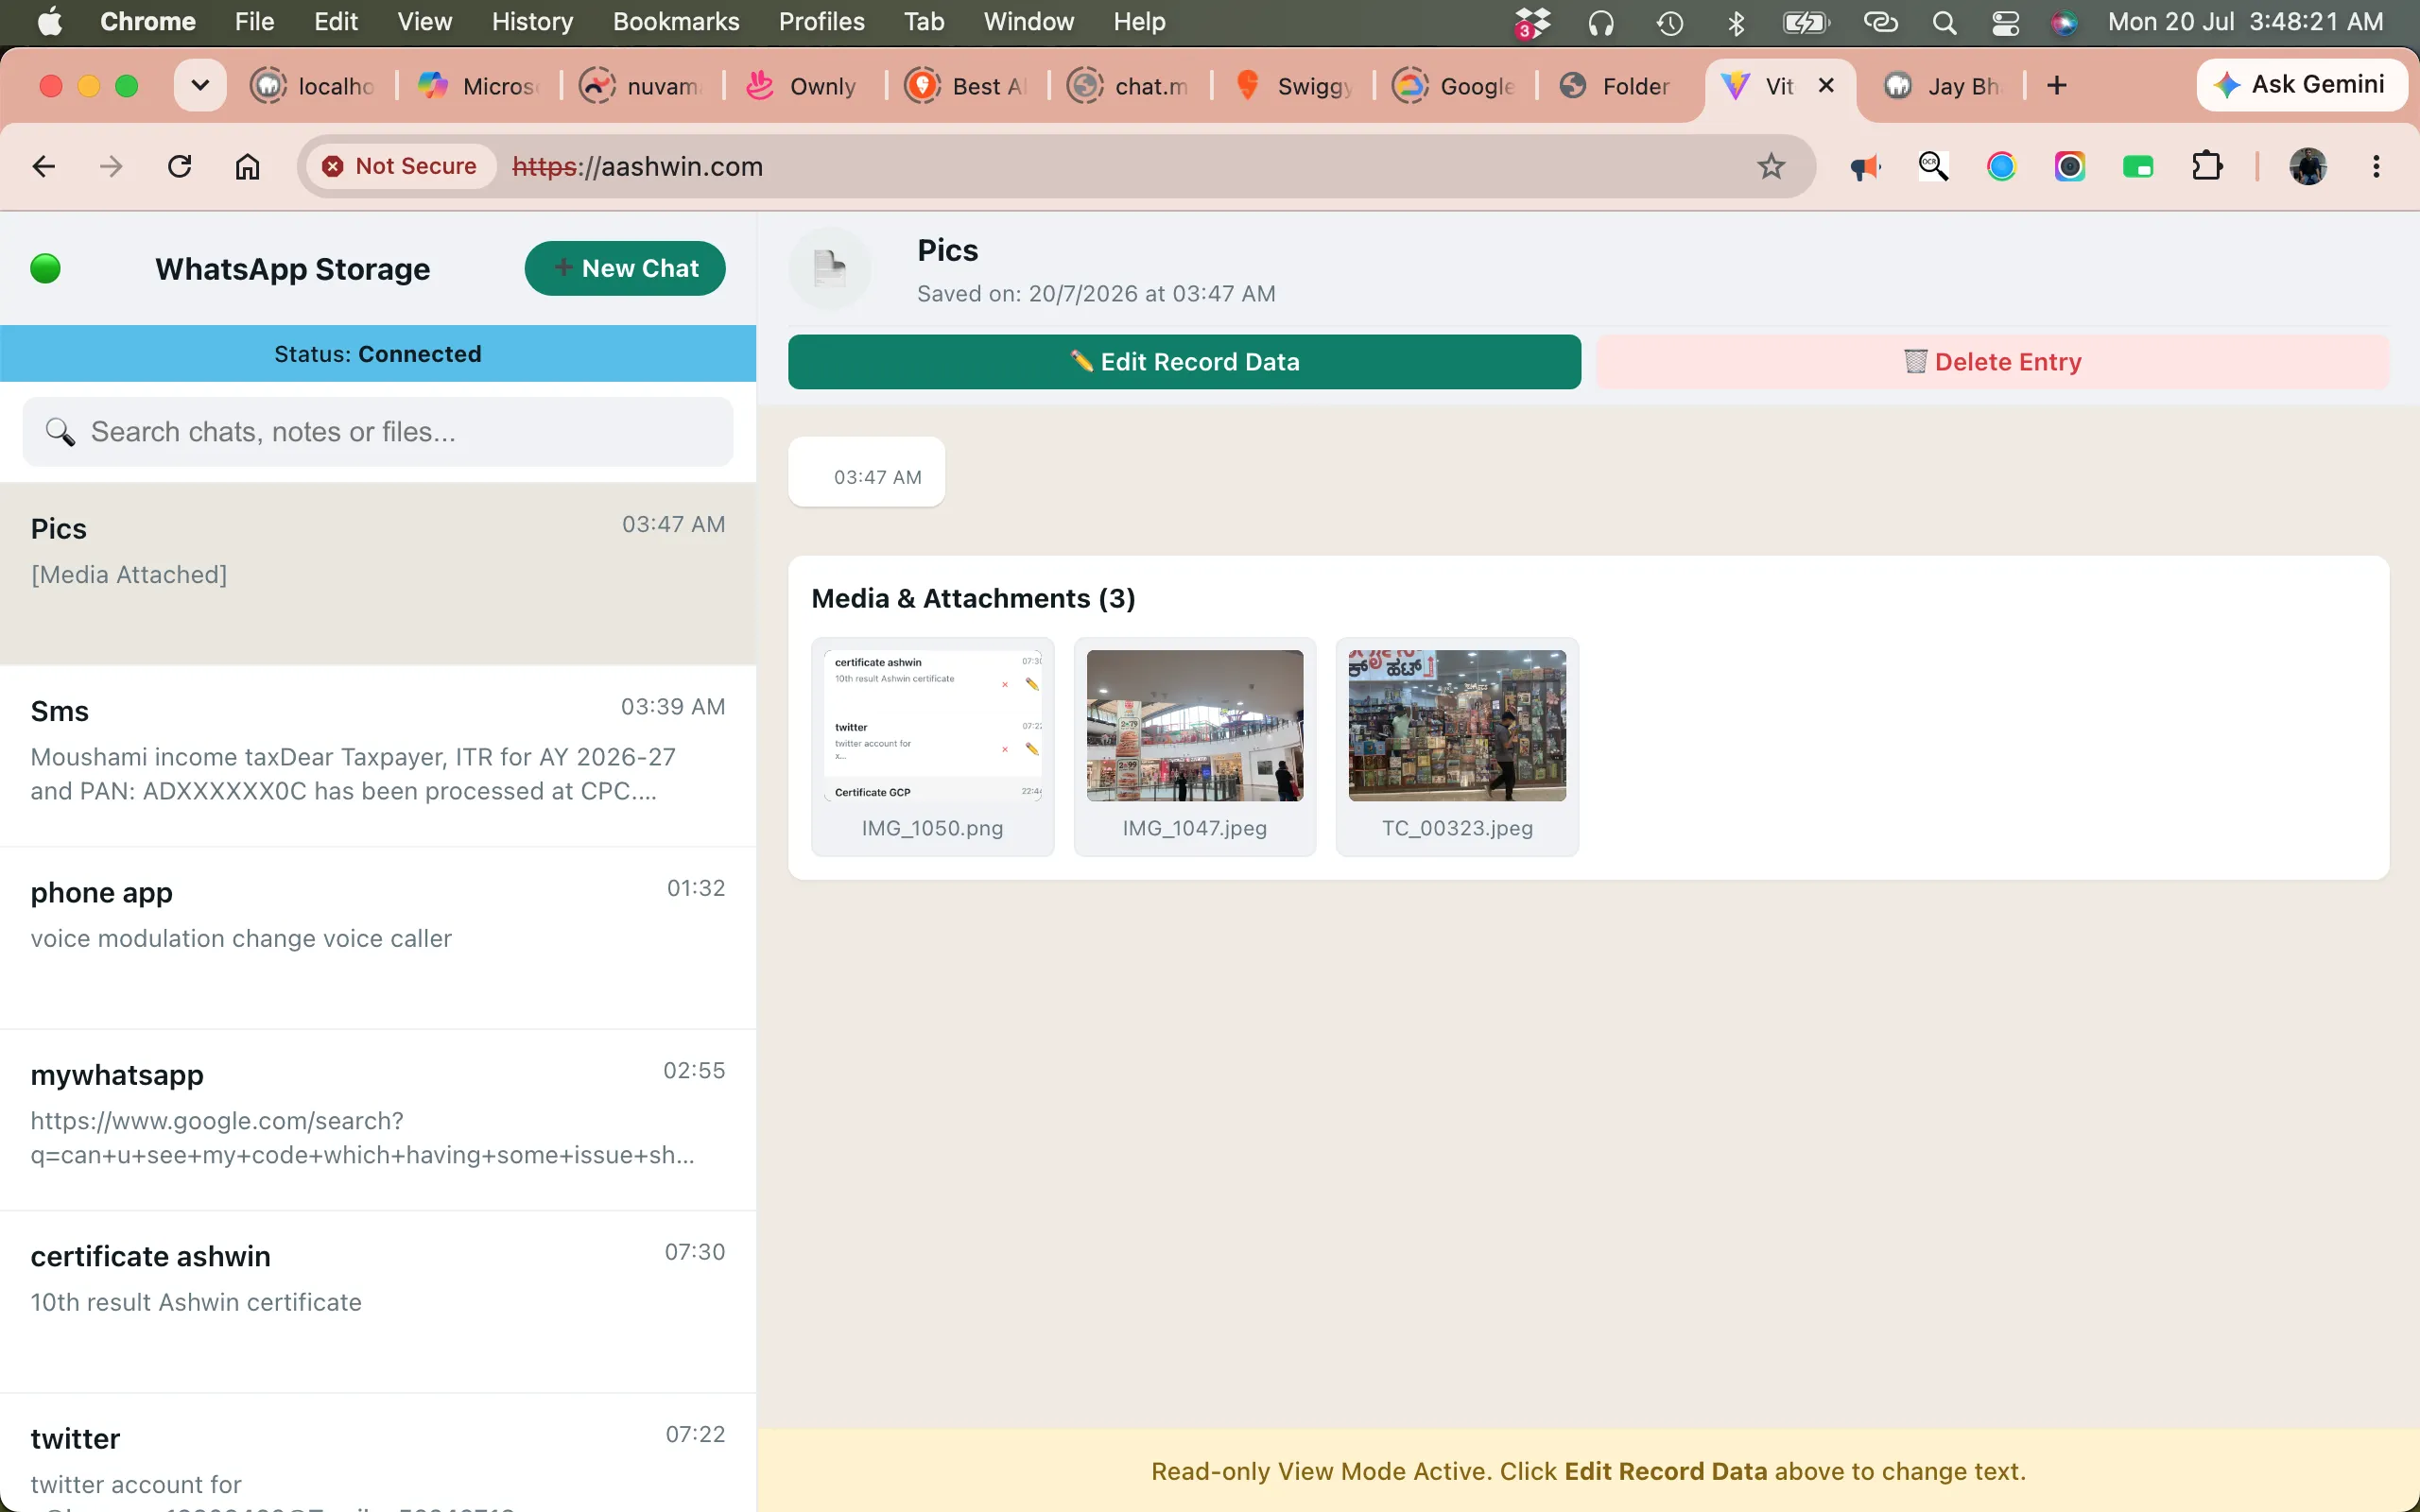The width and height of the screenshot is (2420, 1512).
Task: Open Control Center in menu bar
Action: (x=2005, y=22)
